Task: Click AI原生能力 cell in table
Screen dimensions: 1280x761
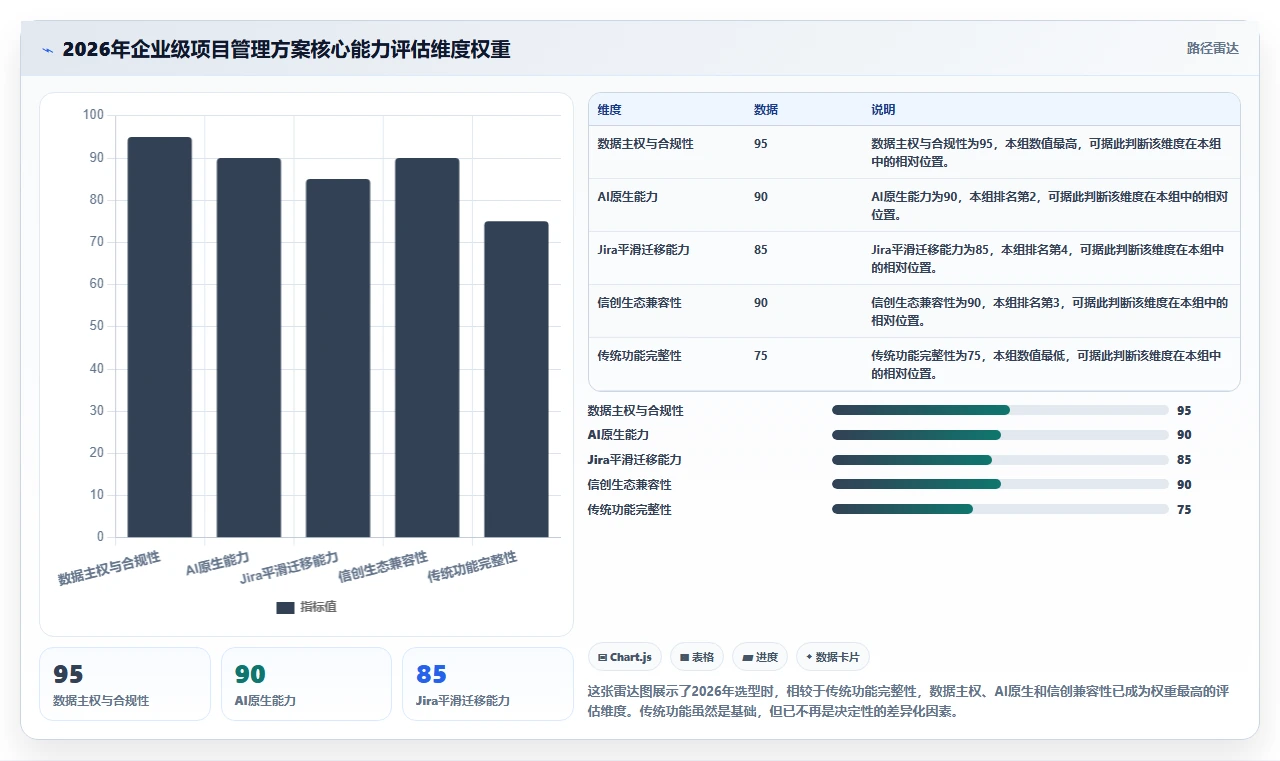Action: (627, 197)
